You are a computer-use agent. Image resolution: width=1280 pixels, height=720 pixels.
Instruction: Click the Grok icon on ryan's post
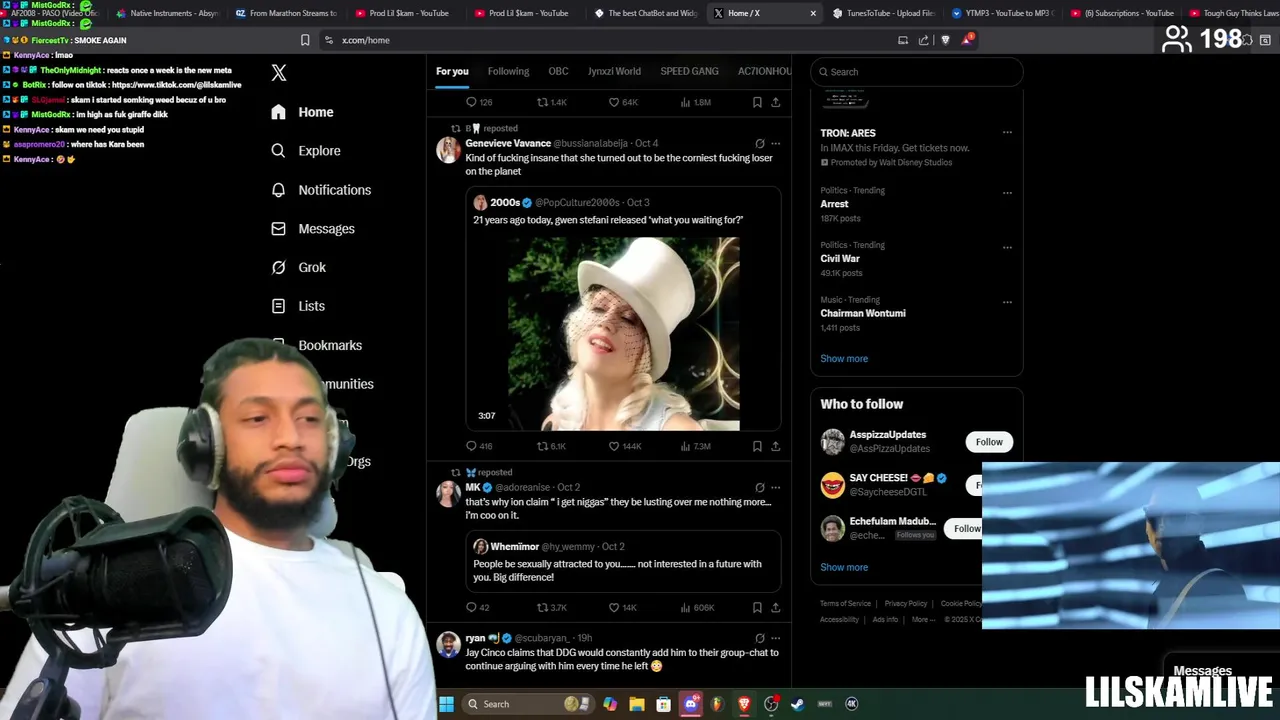[760, 638]
